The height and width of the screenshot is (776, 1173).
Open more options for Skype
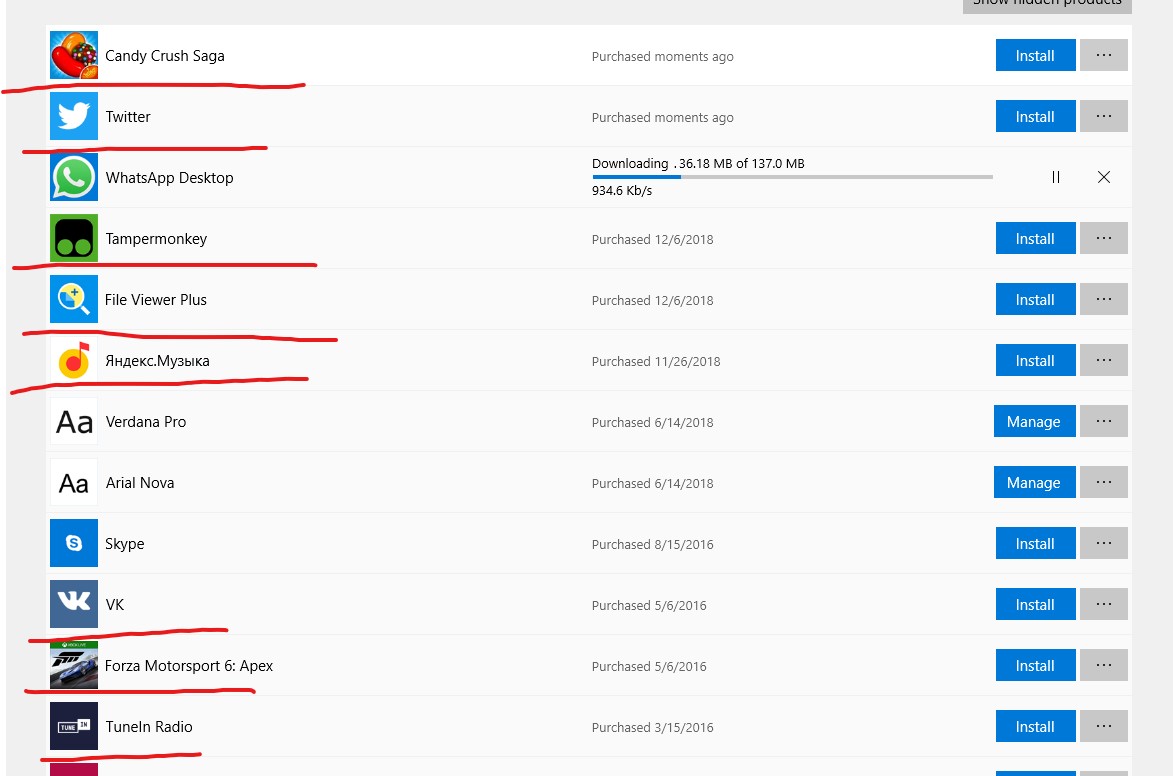(x=1103, y=543)
